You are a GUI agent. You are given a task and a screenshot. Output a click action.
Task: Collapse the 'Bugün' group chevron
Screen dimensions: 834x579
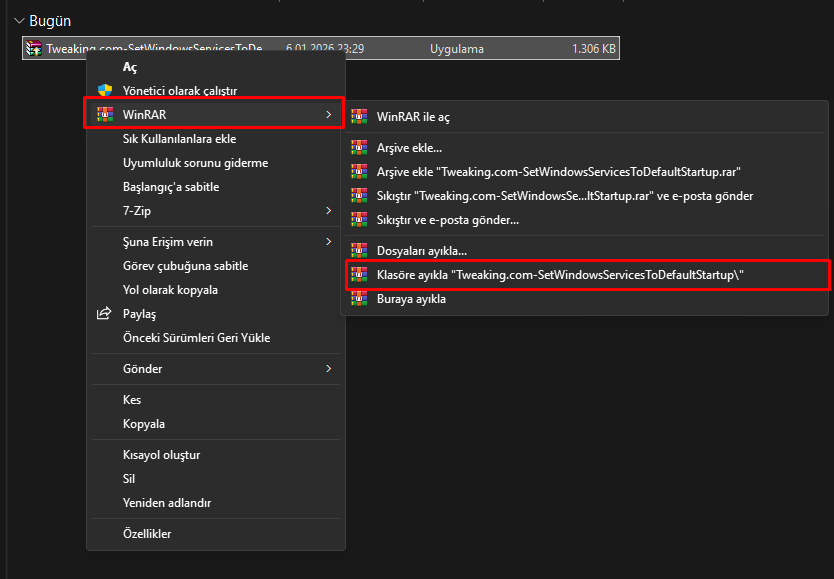pos(19,21)
